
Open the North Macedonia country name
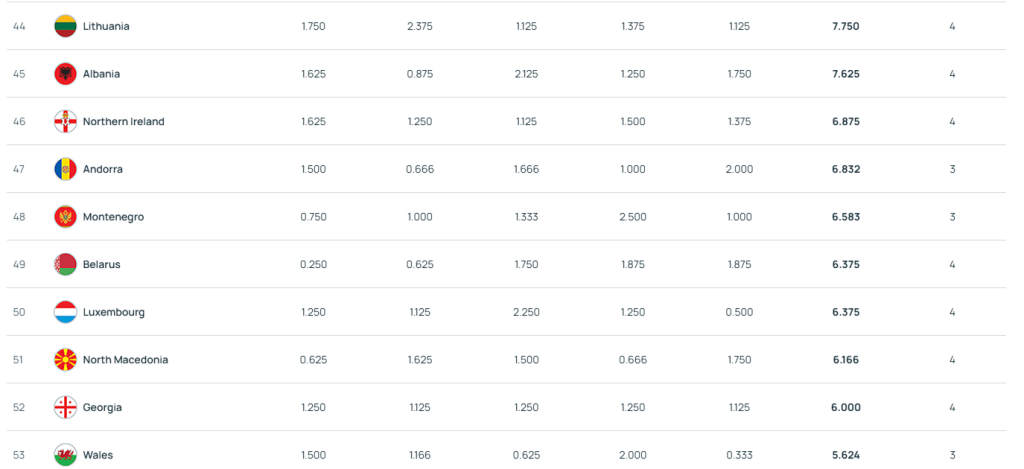[x=125, y=360]
